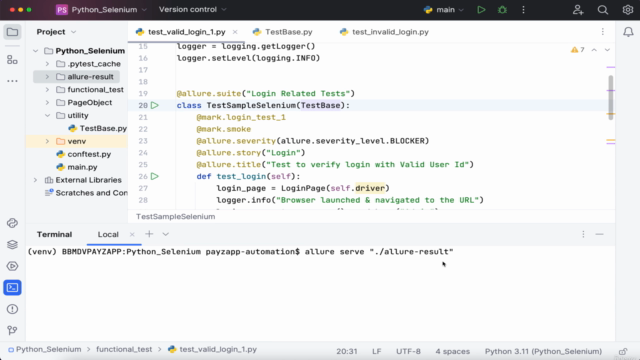Image resolution: width=640 pixels, height=360 pixels.
Task: Select conftest.py in project tree
Action: coord(84,154)
